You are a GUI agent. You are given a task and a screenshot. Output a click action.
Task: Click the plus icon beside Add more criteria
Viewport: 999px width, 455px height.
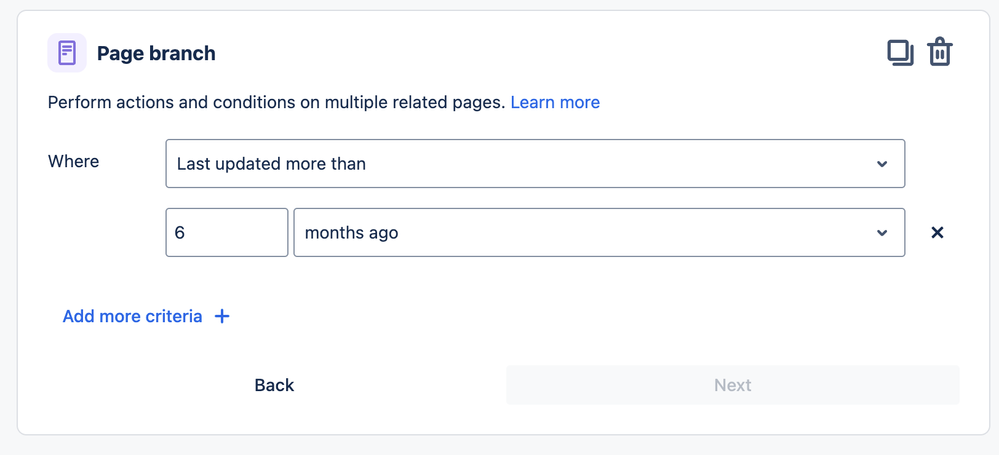[x=222, y=316]
